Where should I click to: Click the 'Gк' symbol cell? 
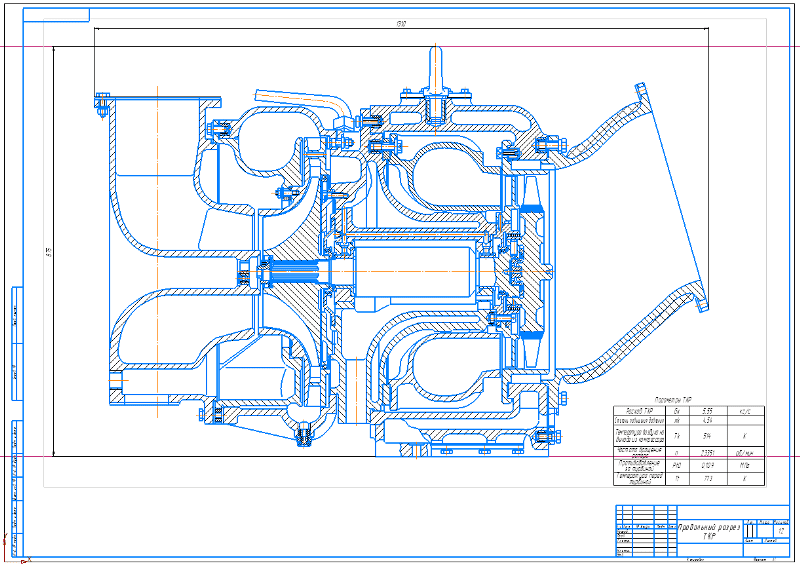click(677, 411)
